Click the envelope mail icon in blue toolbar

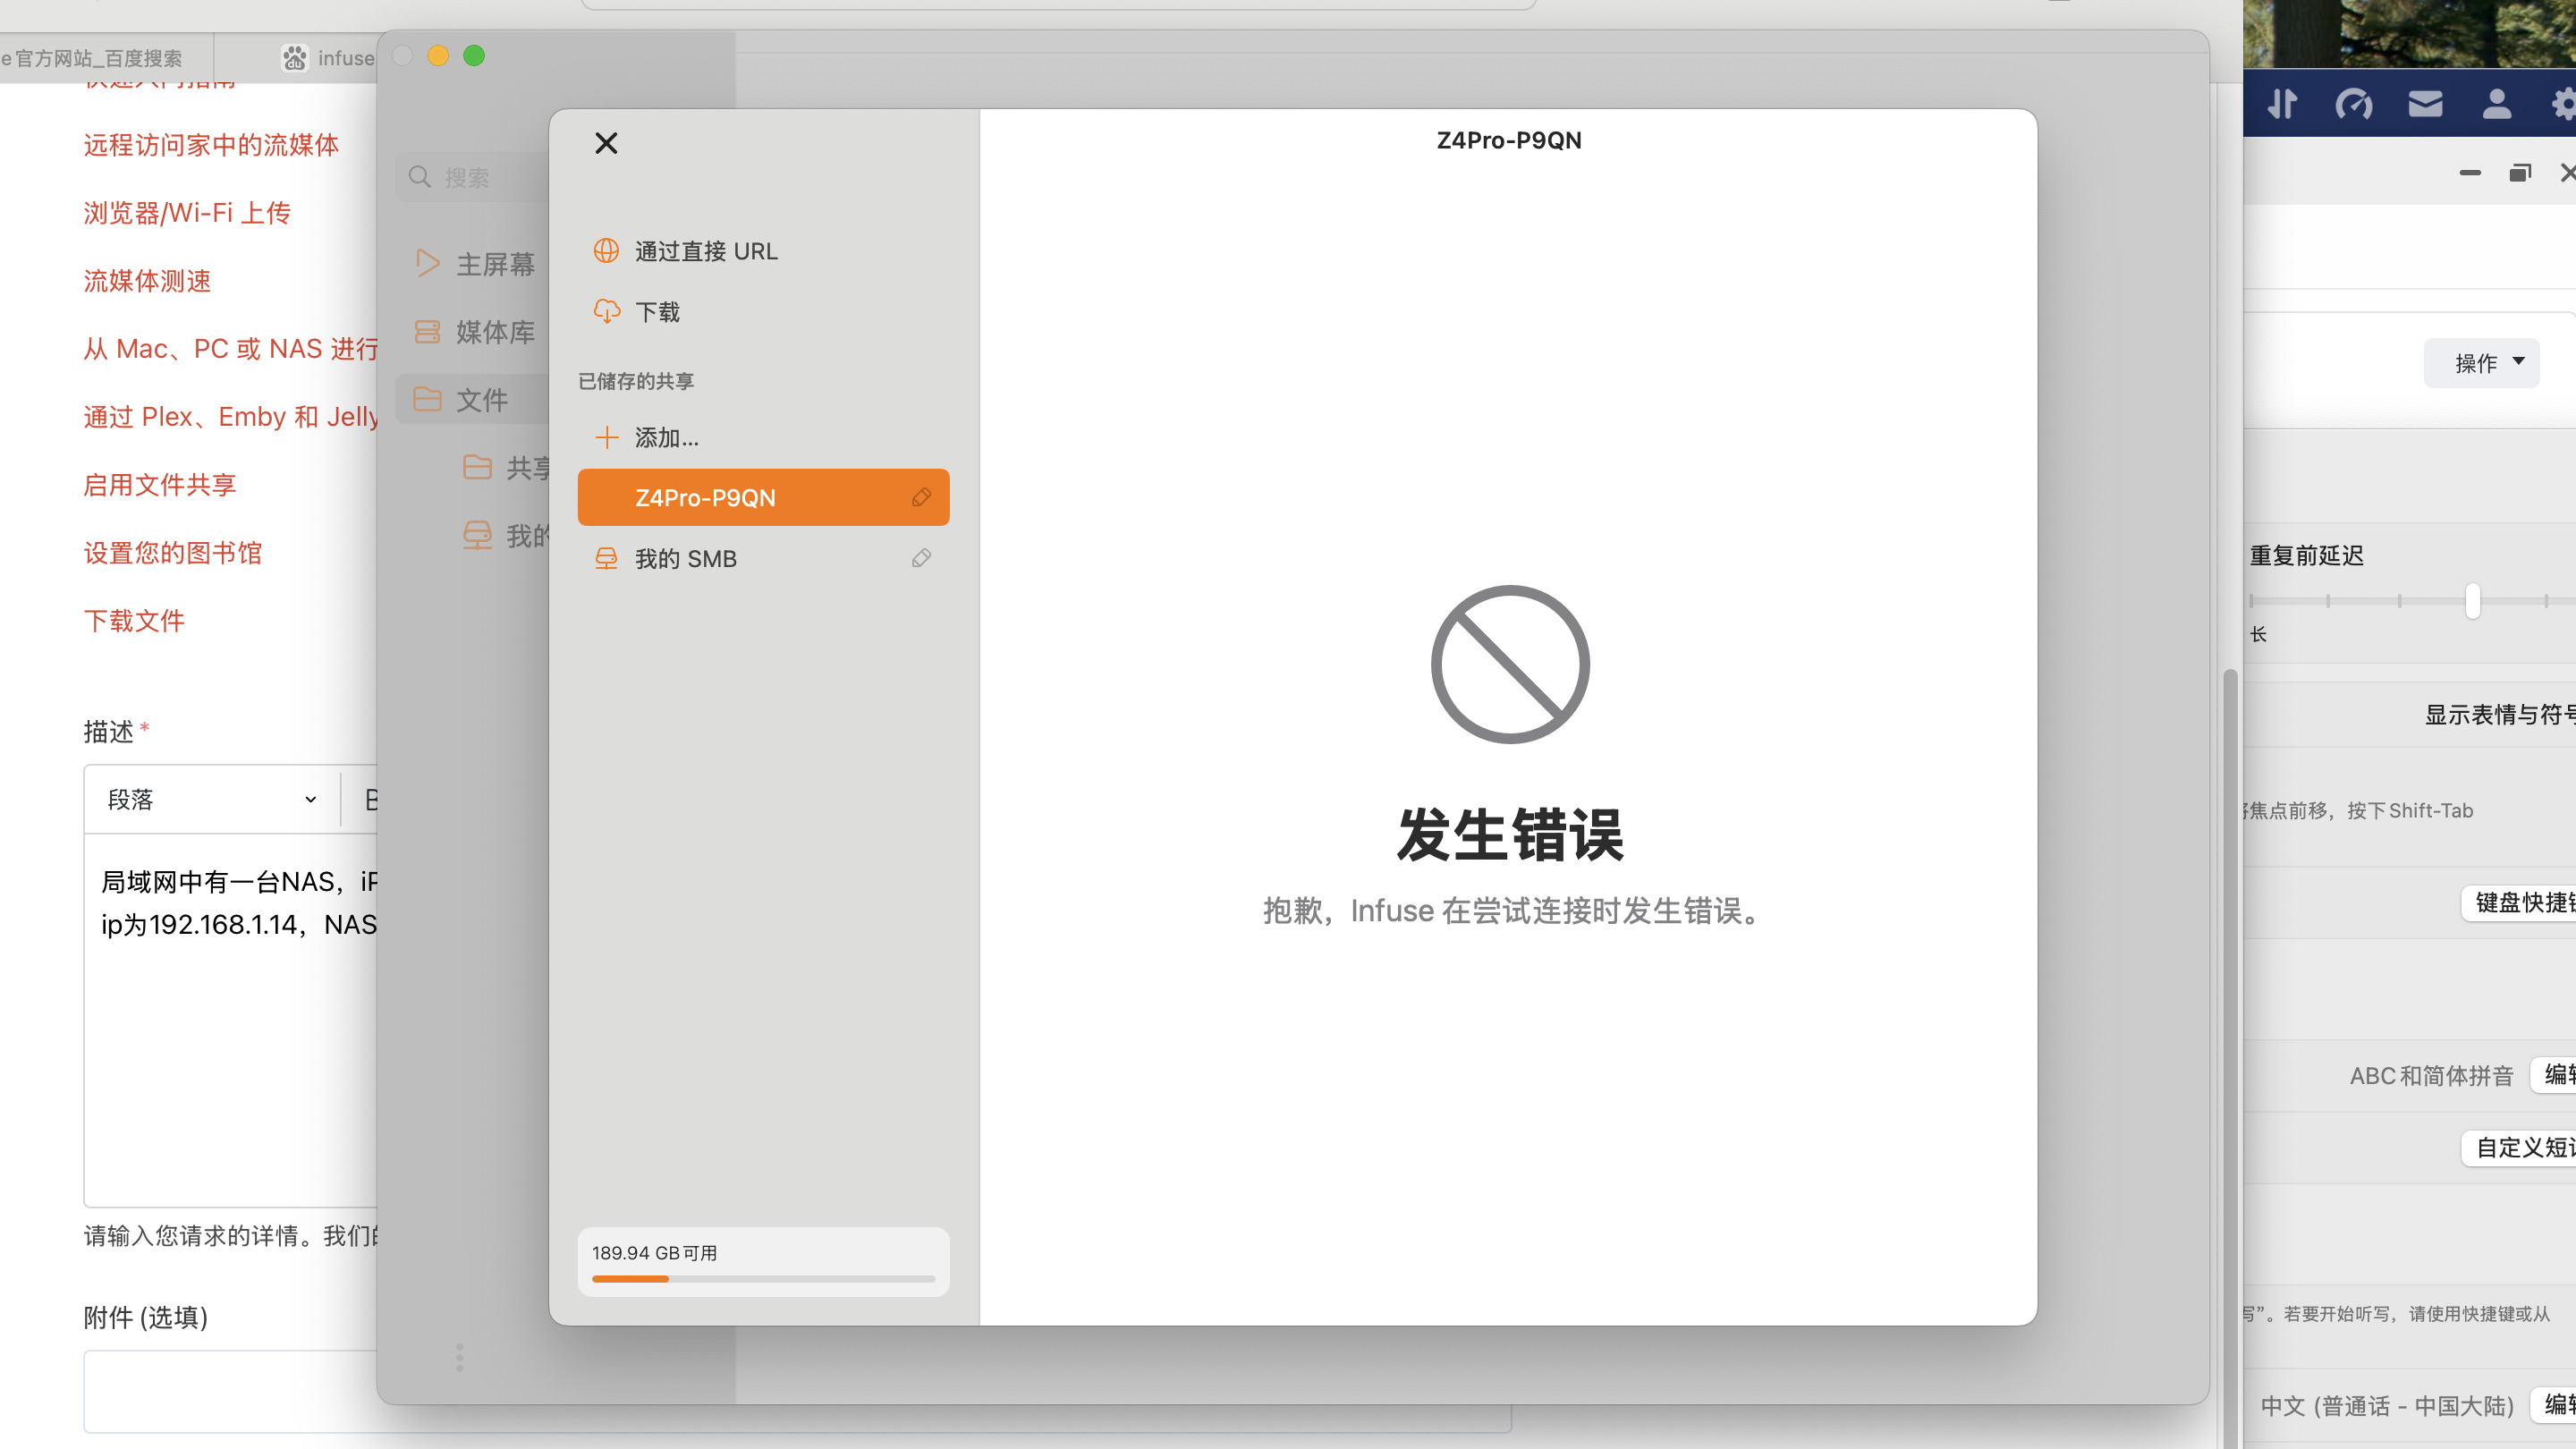[2425, 104]
